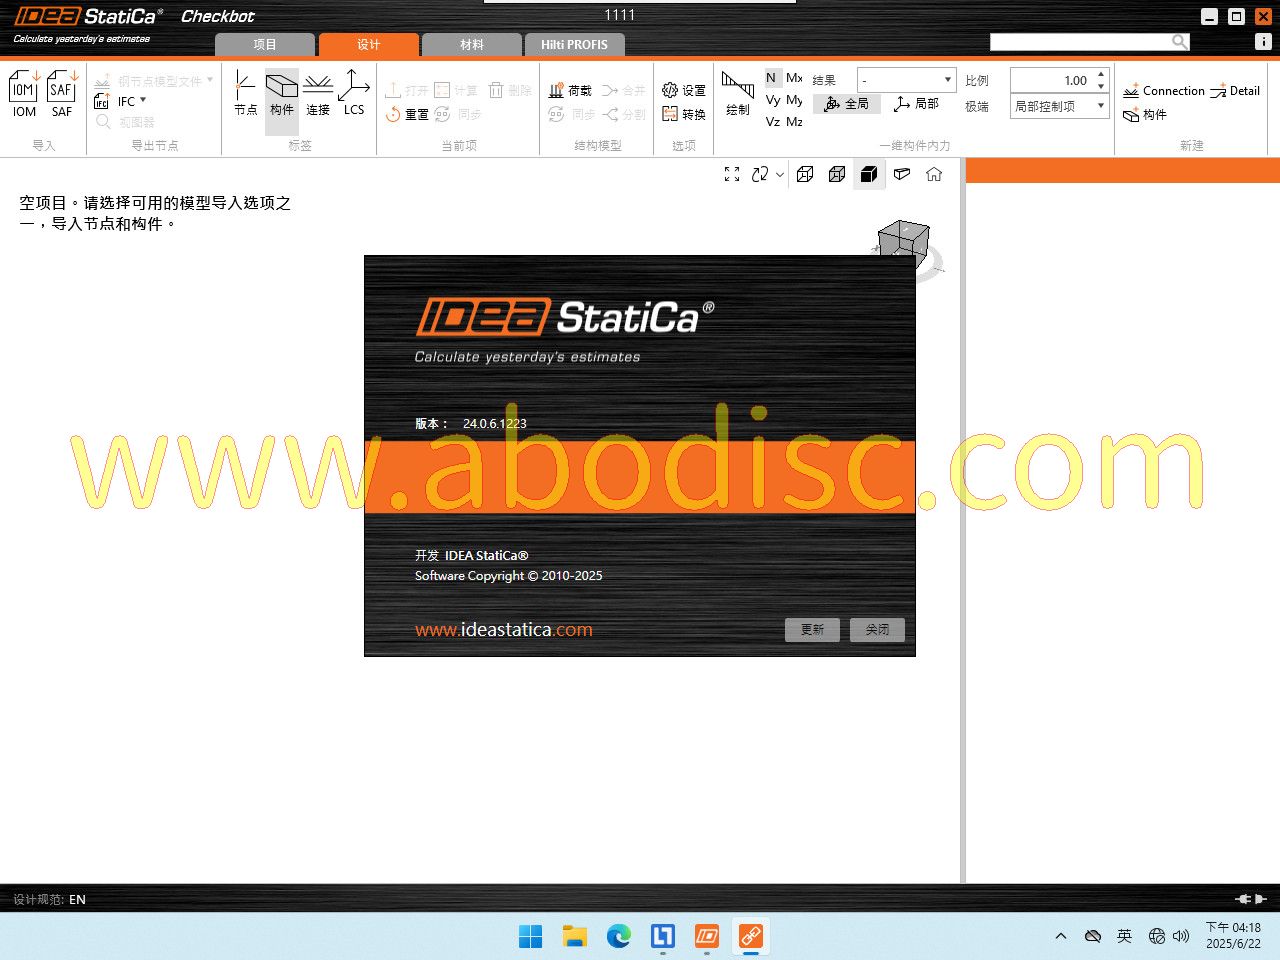Image resolution: width=1280 pixels, height=960 pixels.
Task: Click 关闭 button in About dialog
Action: click(877, 629)
